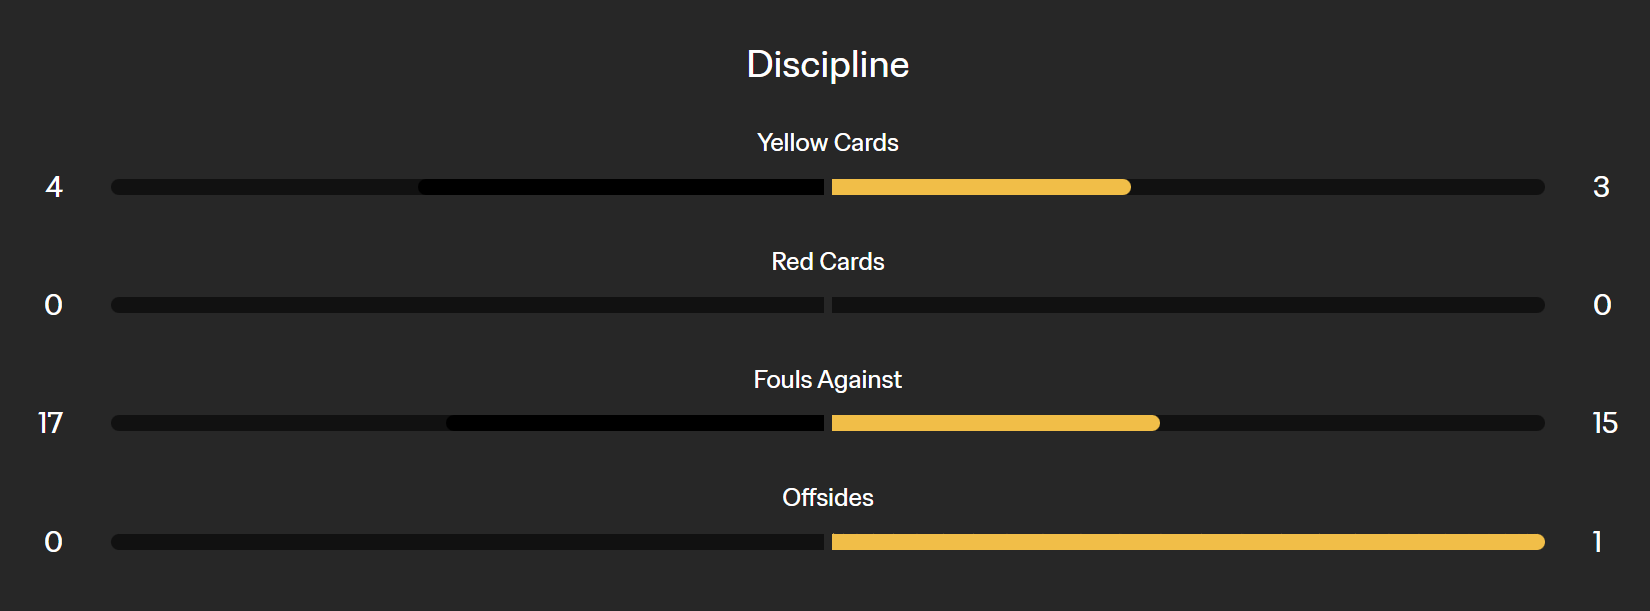The image size is (1650, 611).
Task: Click the black filled Fouls Against bar
Action: (635, 423)
